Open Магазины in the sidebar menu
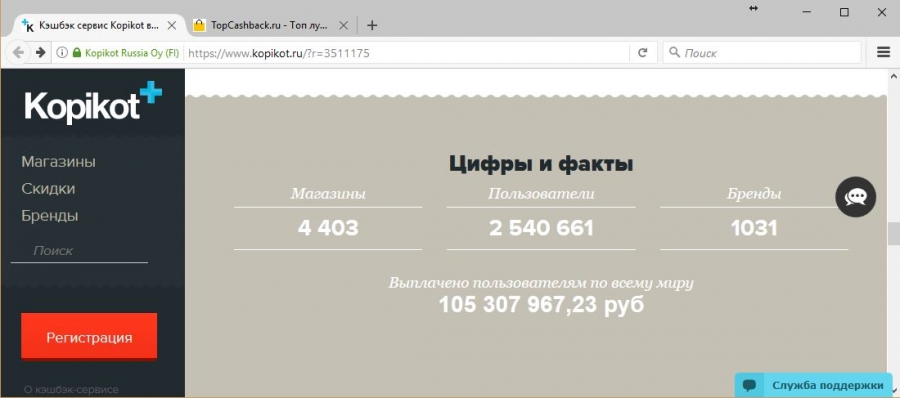The width and height of the screenshot is (900, 398). 59,162
